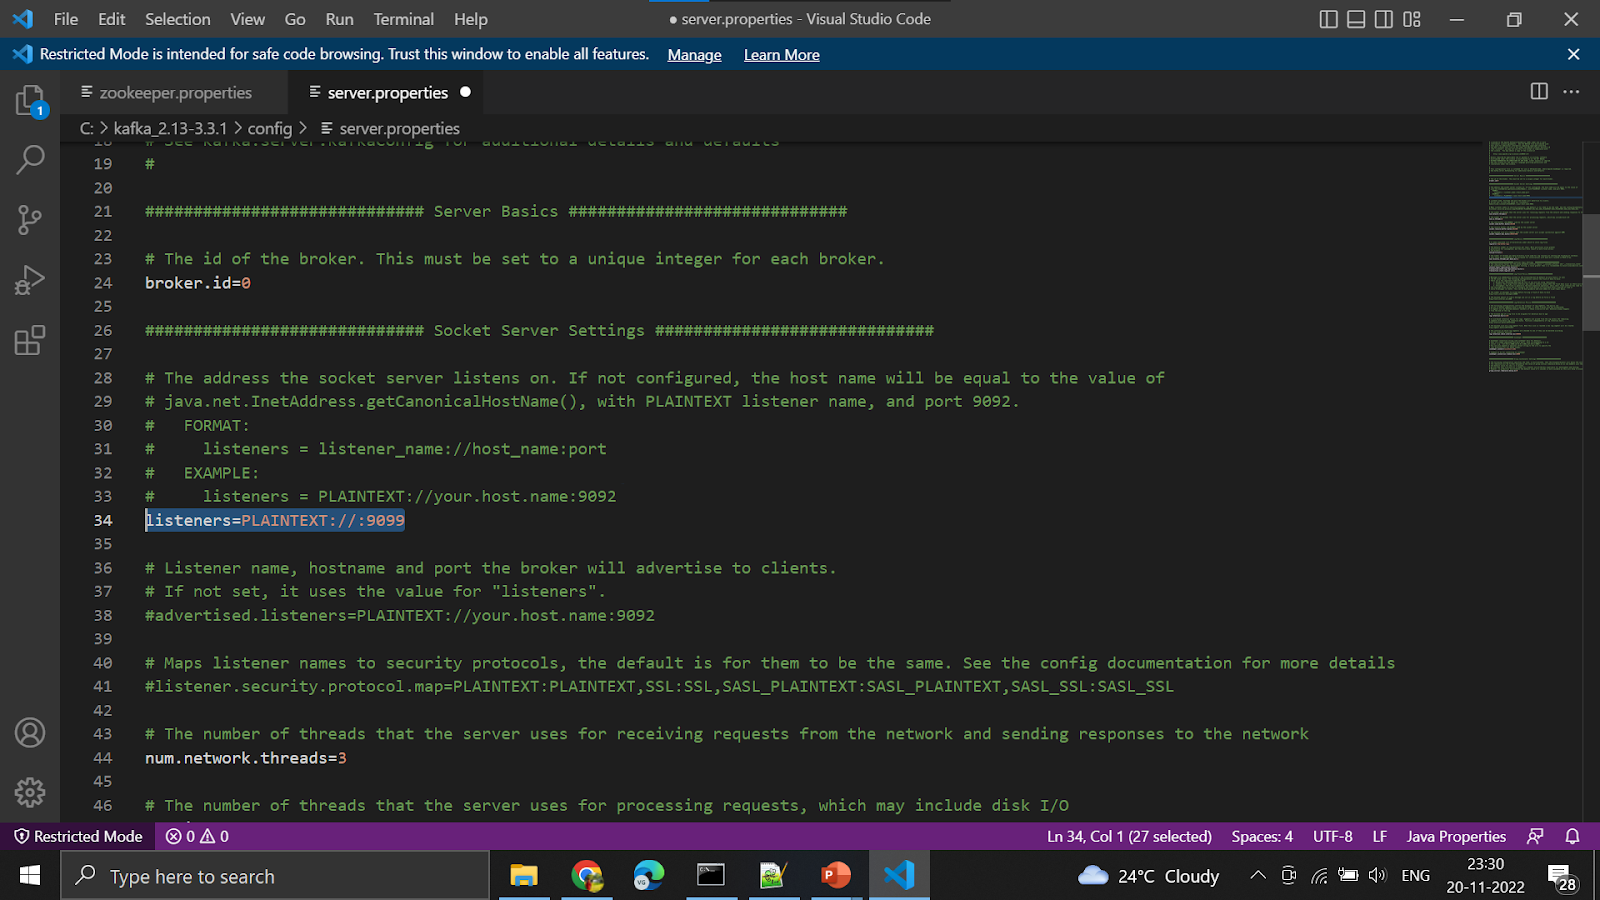Open the Manage gear in activity bar

coord(30,792)
